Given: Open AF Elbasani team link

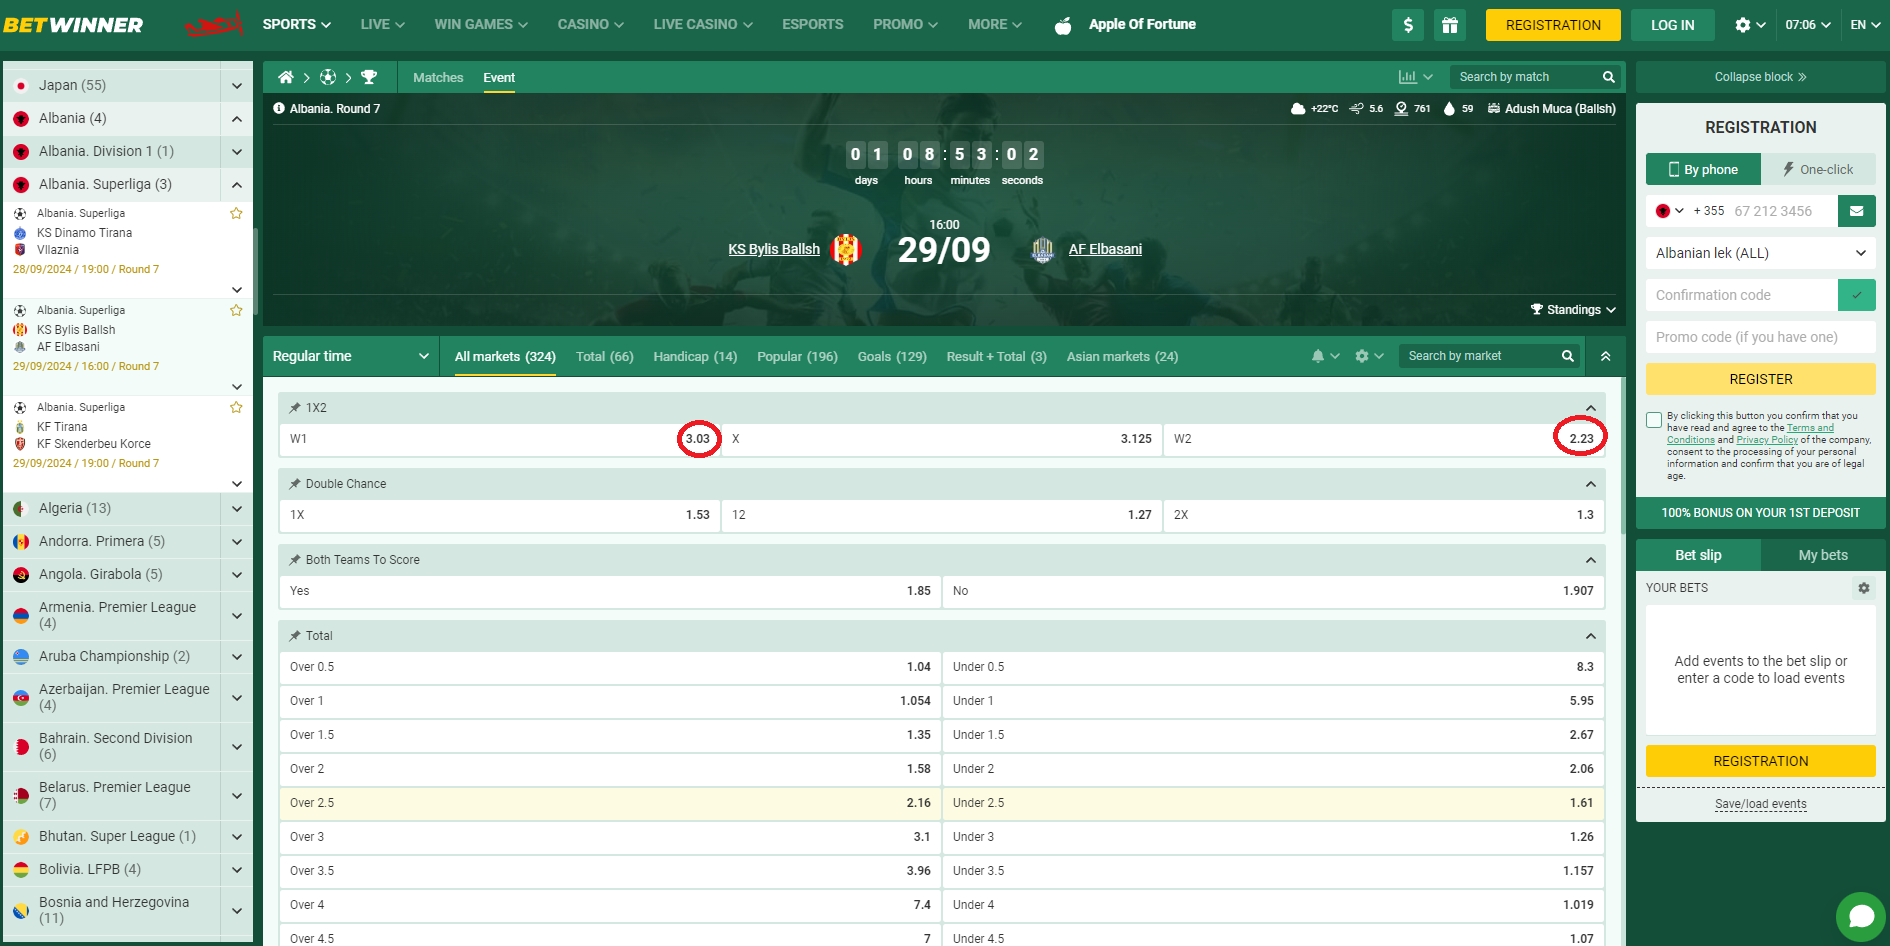Looking at the screenshot, I should tap(1105, 249).
